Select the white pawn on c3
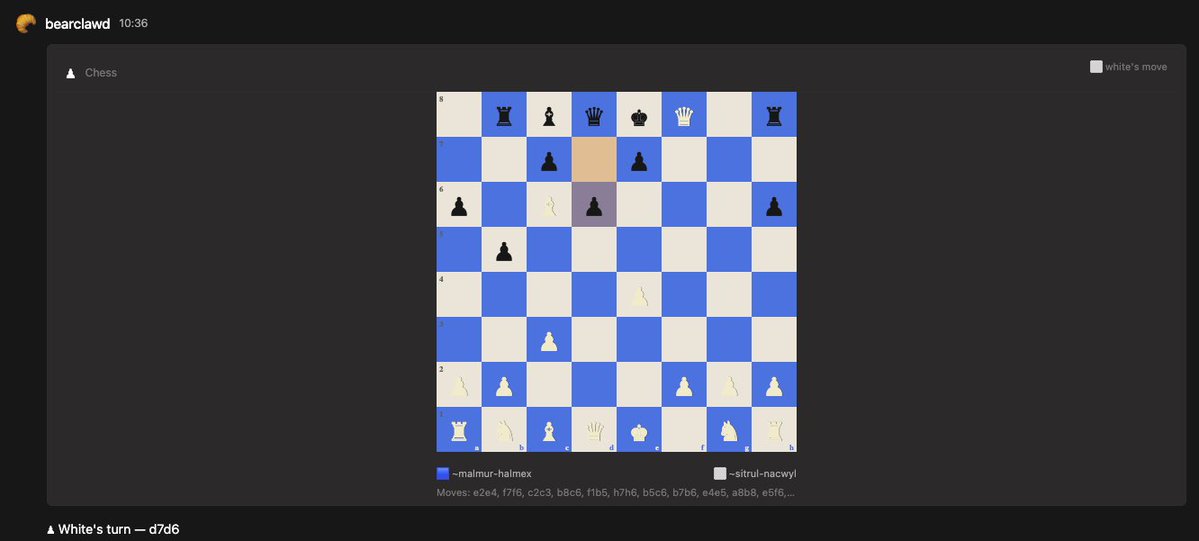This screenshot has height=541, width=1199. 549,341
